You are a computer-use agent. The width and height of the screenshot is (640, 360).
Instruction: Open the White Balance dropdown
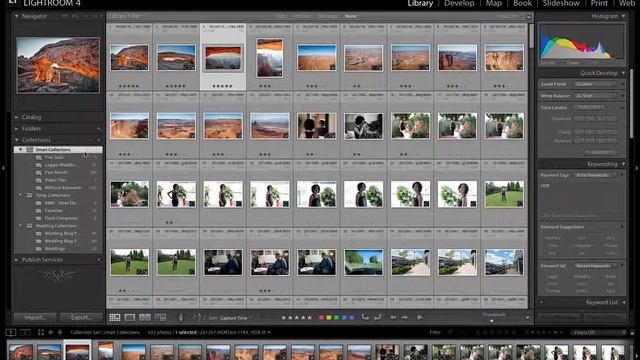pyautogui.click(x=595, y=96)
